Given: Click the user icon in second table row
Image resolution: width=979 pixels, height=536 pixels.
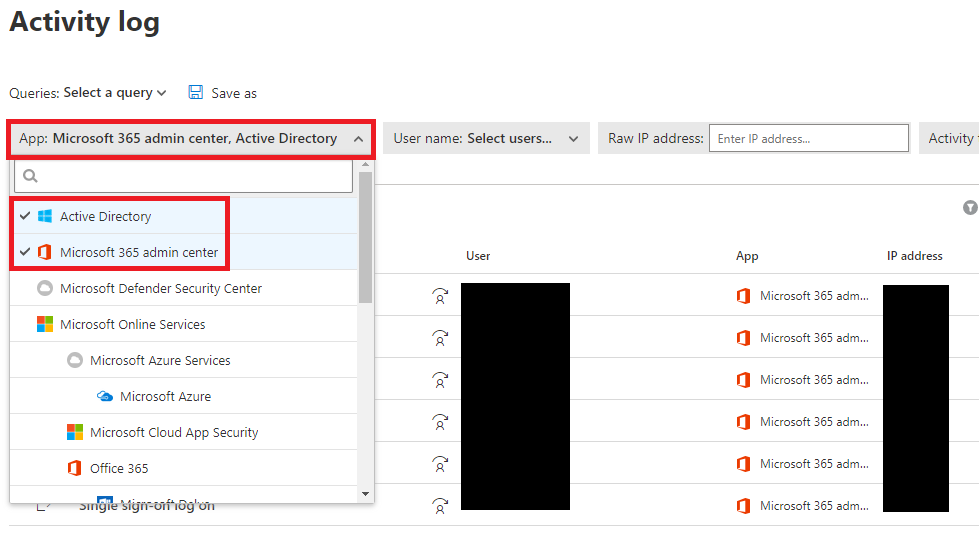Looking at the screenshot, I should 440,338.
